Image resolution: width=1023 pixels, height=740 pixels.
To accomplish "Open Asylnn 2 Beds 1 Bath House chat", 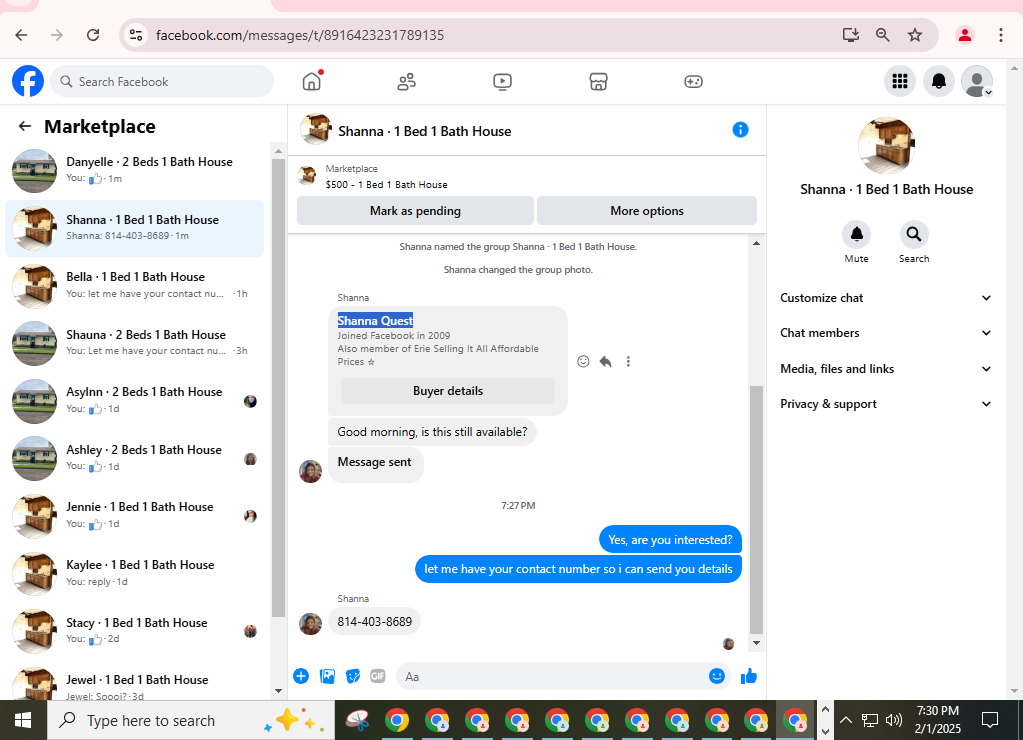I will [134, 400].
